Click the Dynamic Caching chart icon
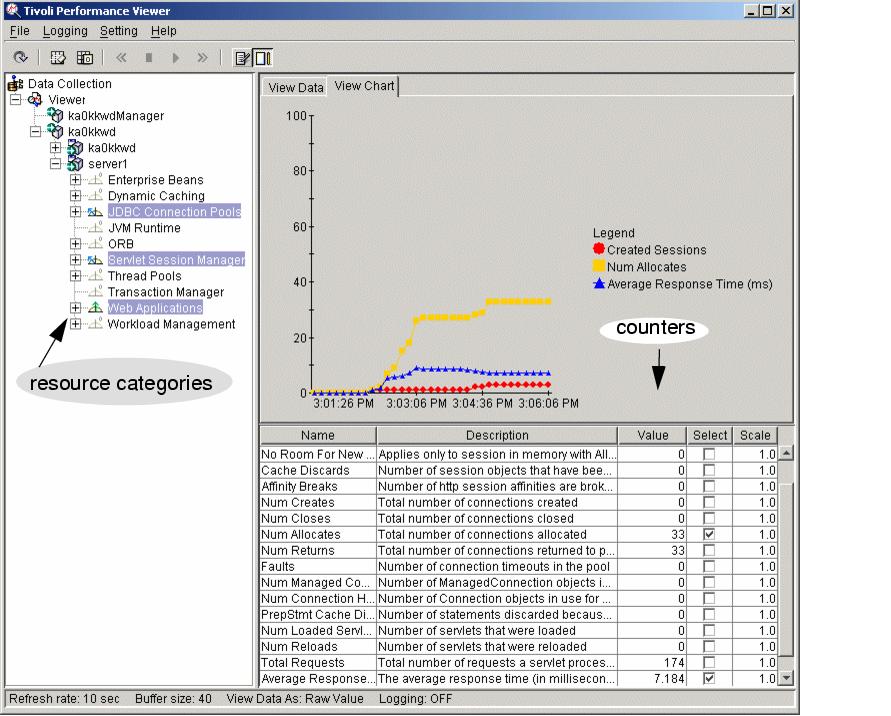Screen dimensions: 891x716 pyautogui.click(x=95, y=195)
